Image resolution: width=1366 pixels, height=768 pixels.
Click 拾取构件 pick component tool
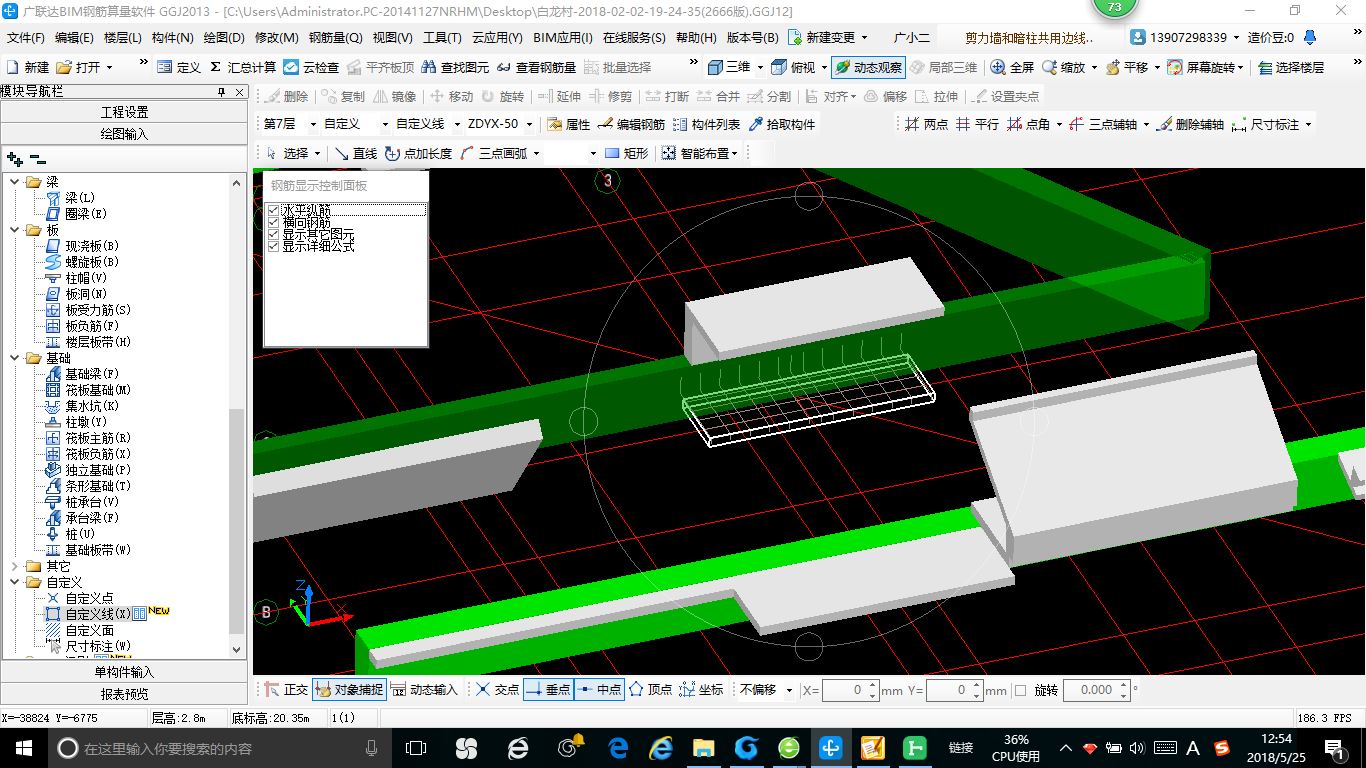tap(781, 125)
